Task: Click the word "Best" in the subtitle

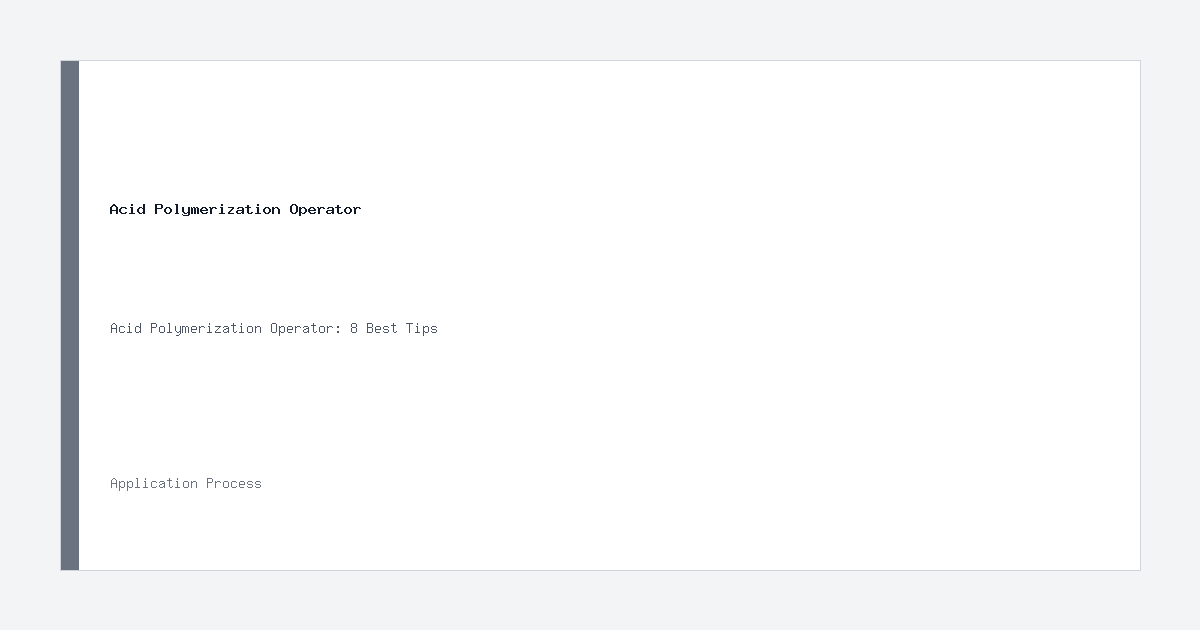Action: click(382, 328)
